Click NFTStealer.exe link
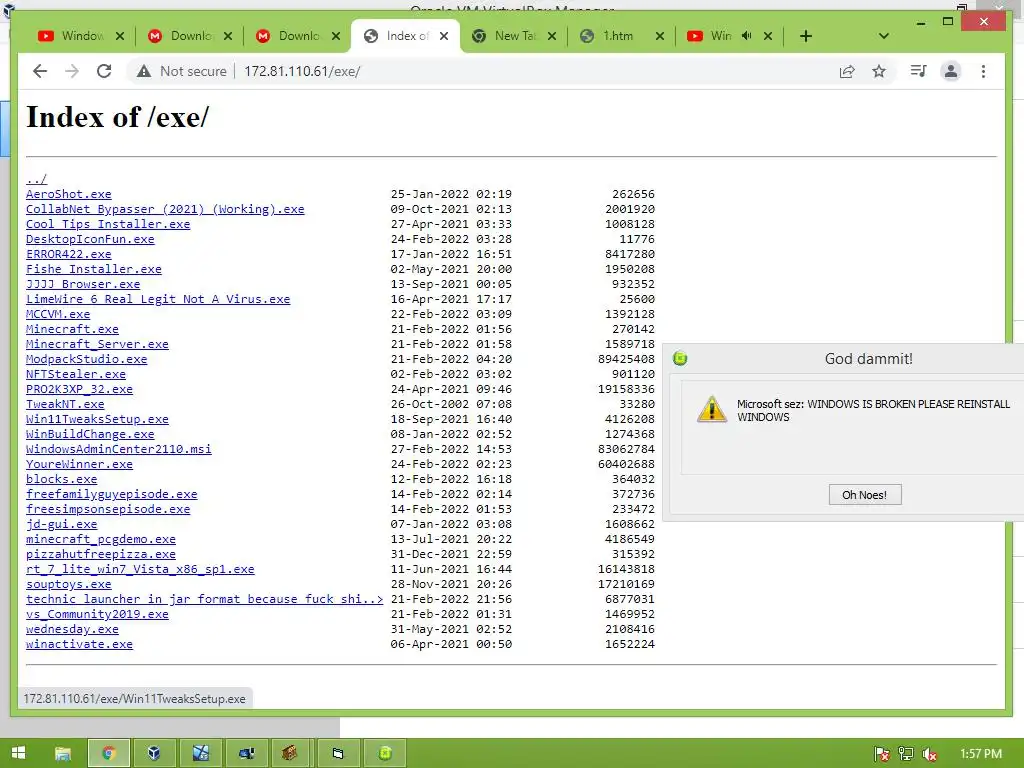The height and width of the screenshot is (768, 1024). pyautogui.click(x=76, y=374)
